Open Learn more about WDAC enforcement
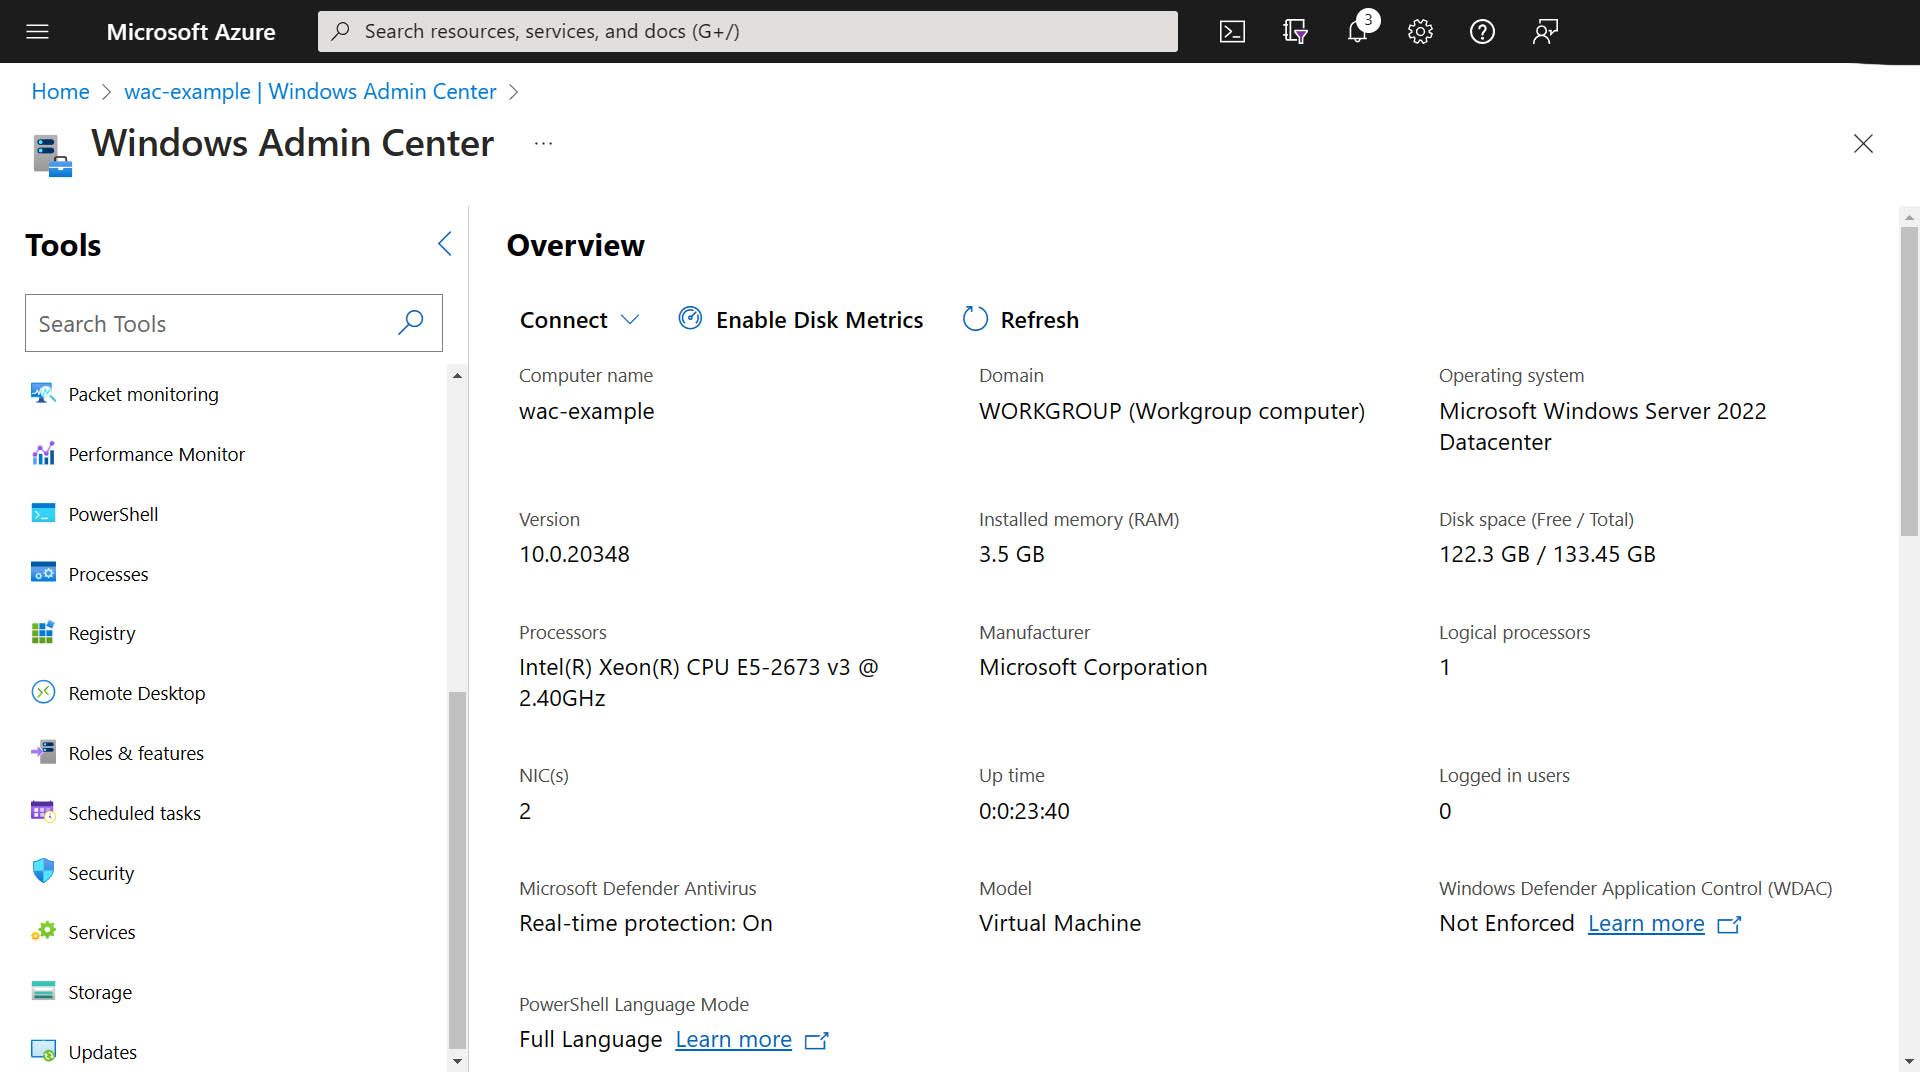Screen dimensions: 1920x1079 pyautogui.click(x=1646, y=923)
